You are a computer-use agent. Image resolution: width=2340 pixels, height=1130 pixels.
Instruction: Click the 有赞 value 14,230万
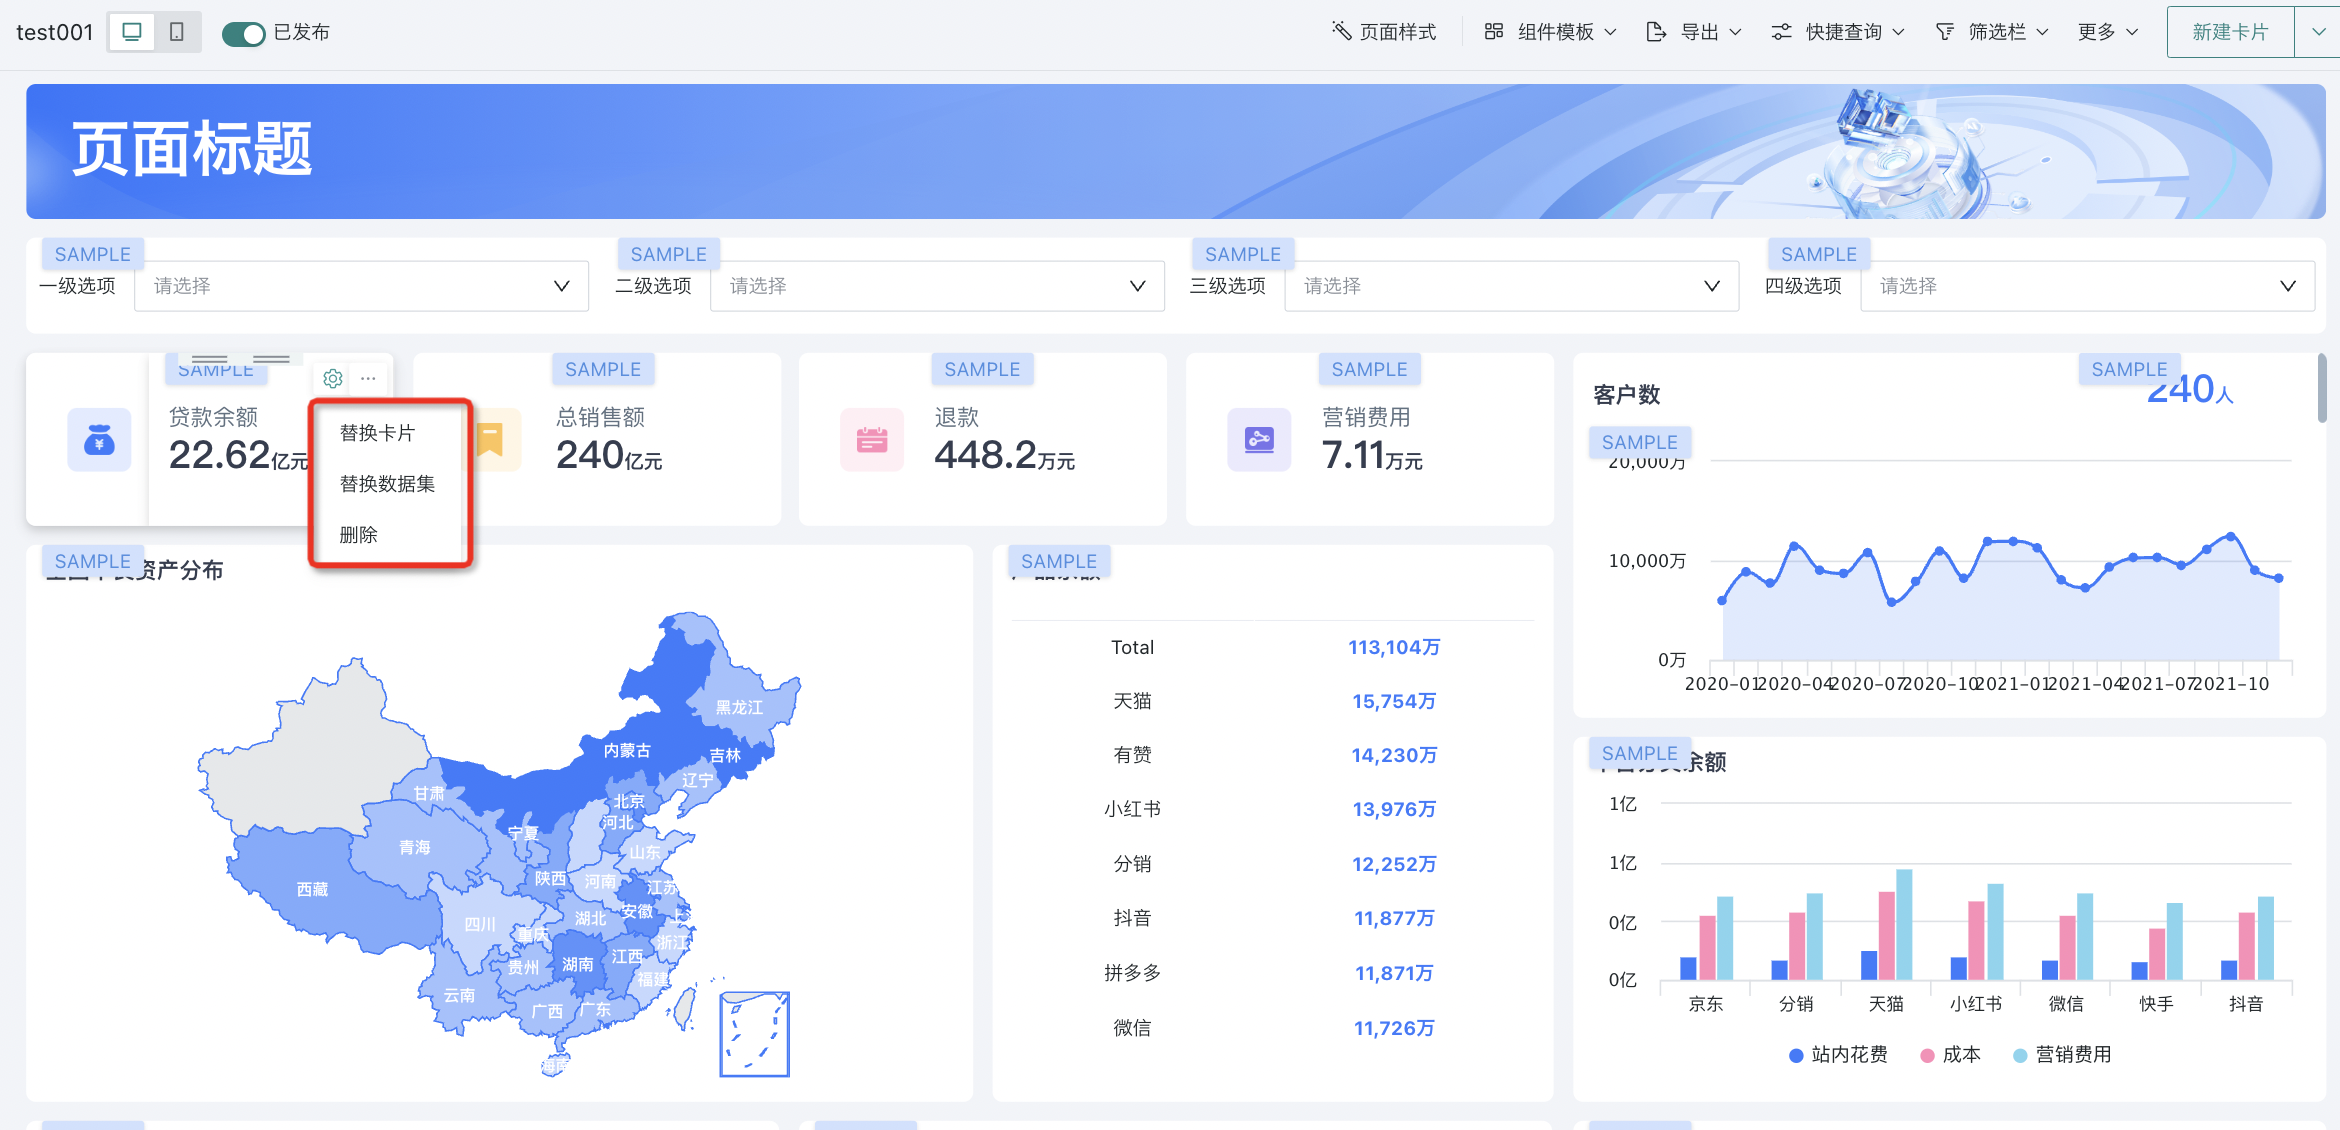coord(1394,755)
